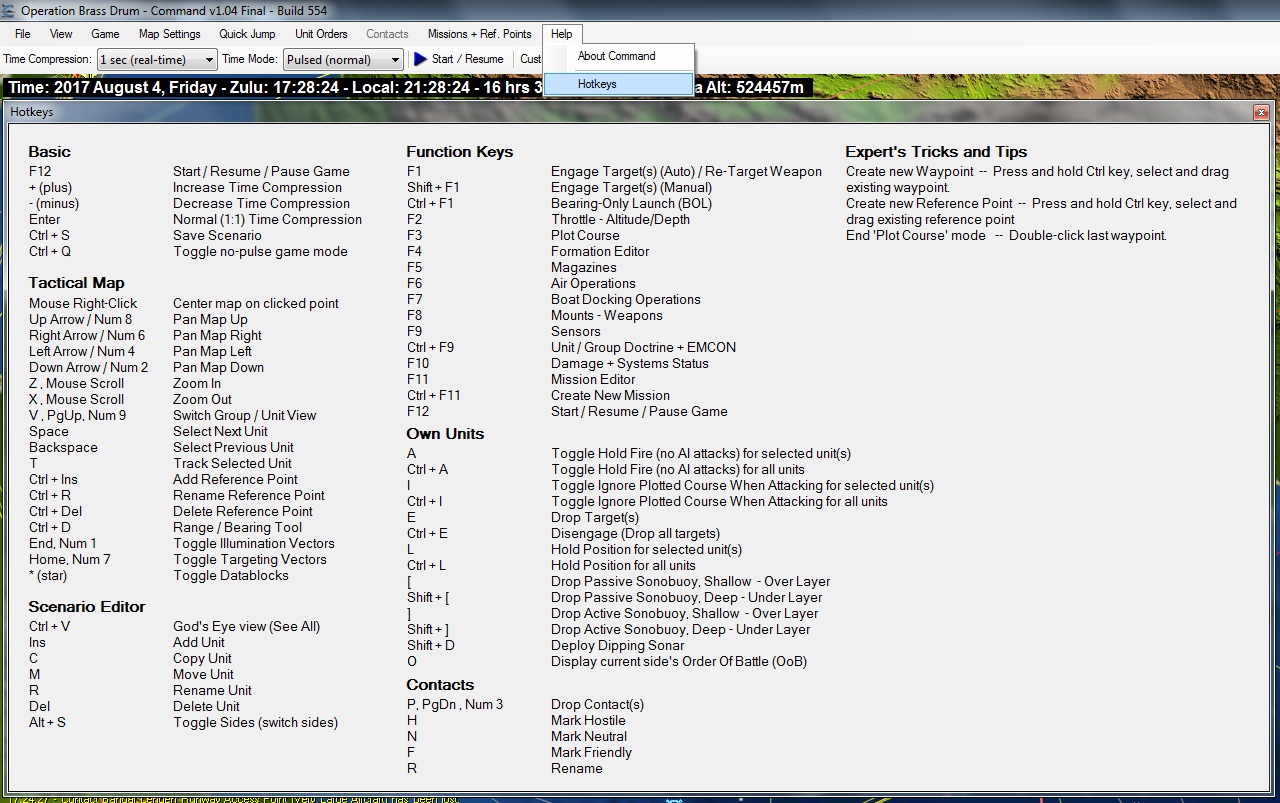This screenshot has height=803, width=1280.
Task: Click the 'Range / Bearing Tool' text
Action: [x=237, y=527]
